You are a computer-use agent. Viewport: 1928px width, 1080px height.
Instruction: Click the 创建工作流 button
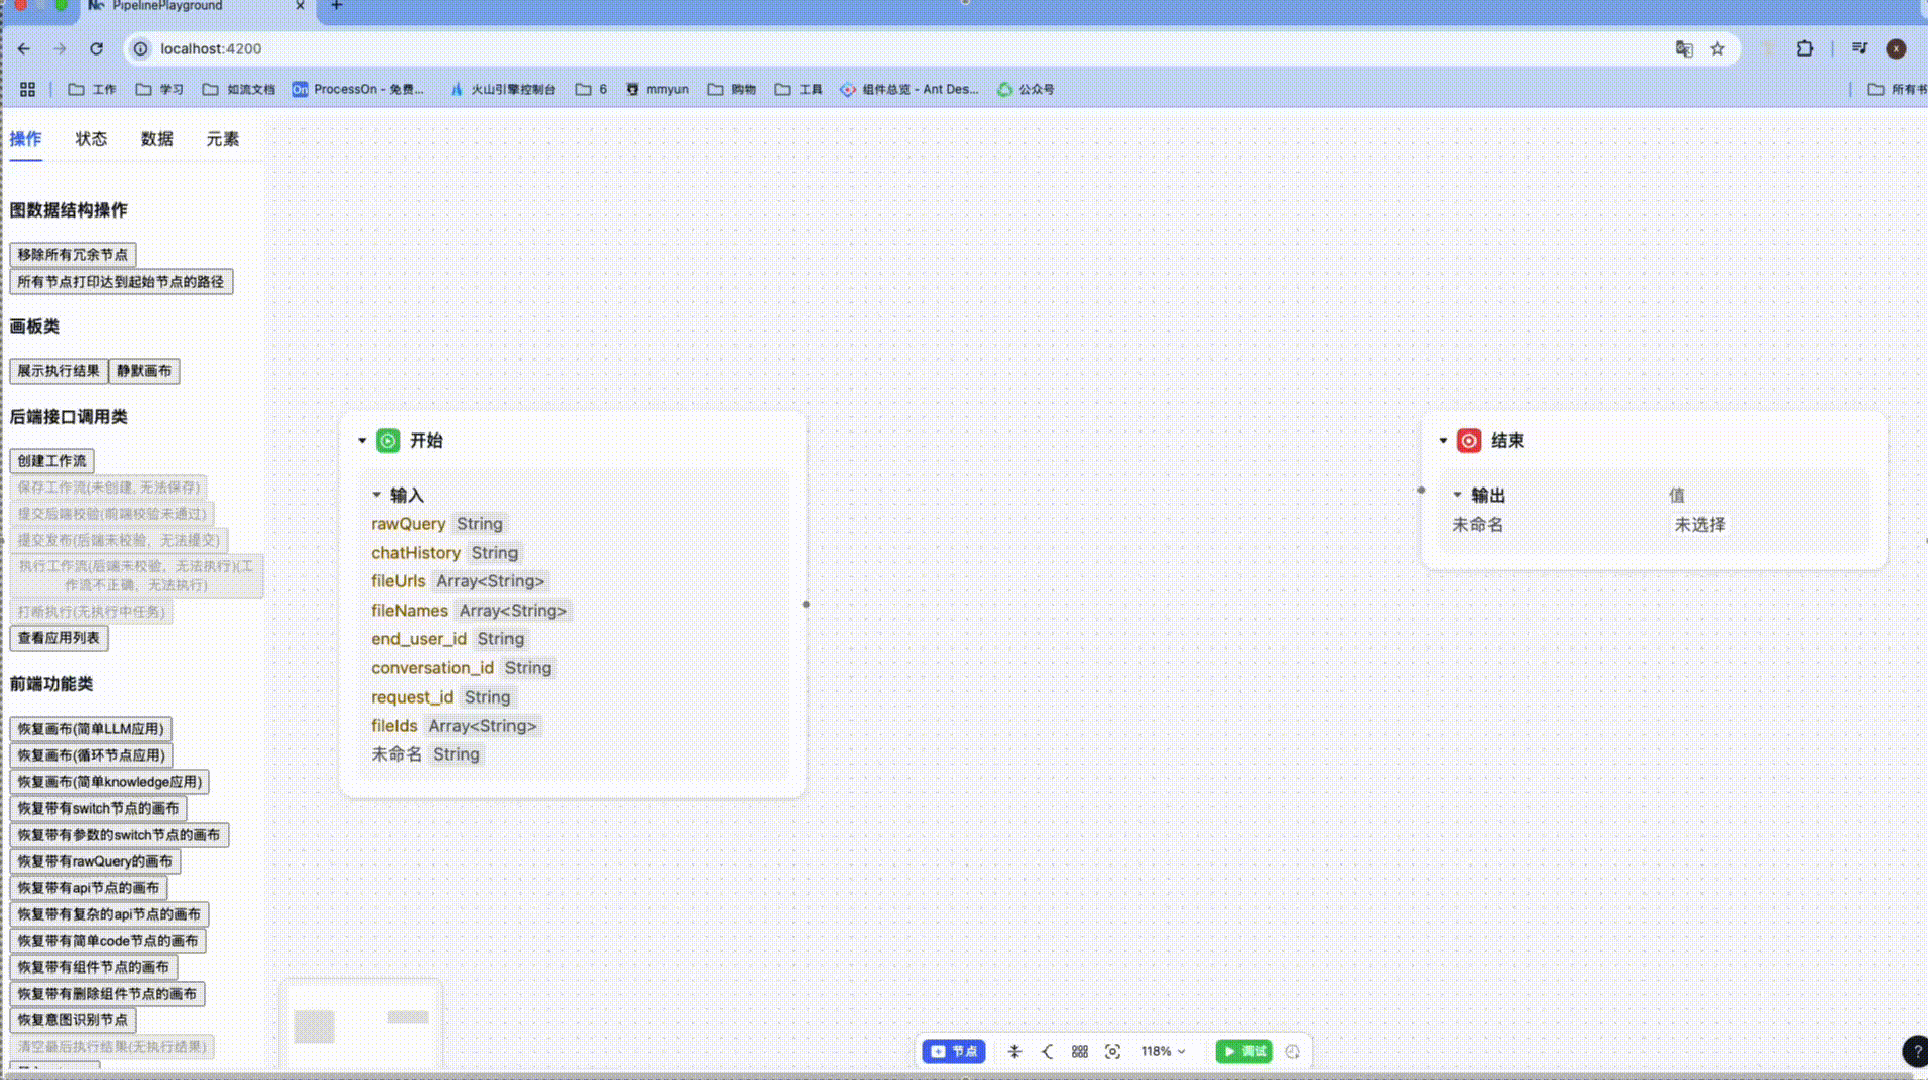tap(52, 461)
